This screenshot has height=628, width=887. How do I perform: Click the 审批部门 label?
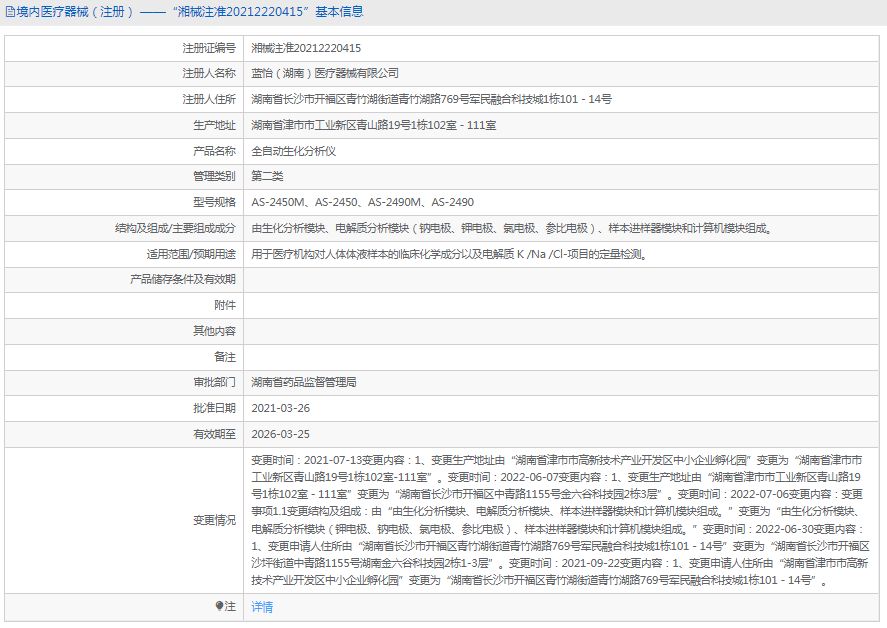(x=214, y=382)
